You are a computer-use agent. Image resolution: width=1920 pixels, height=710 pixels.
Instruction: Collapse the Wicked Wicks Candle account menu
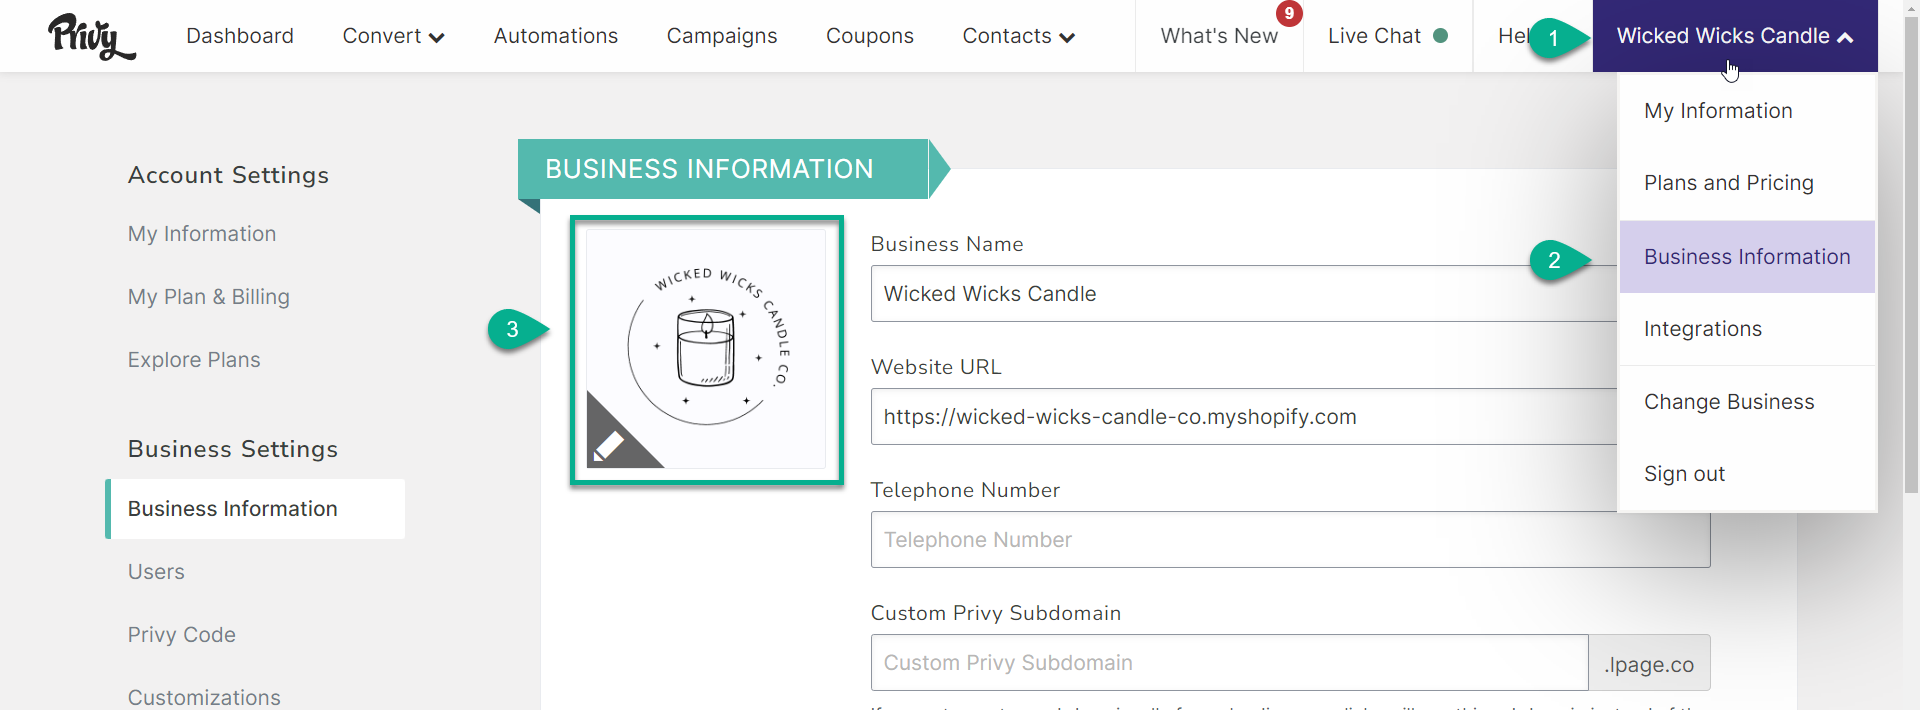click(1735, 36)
